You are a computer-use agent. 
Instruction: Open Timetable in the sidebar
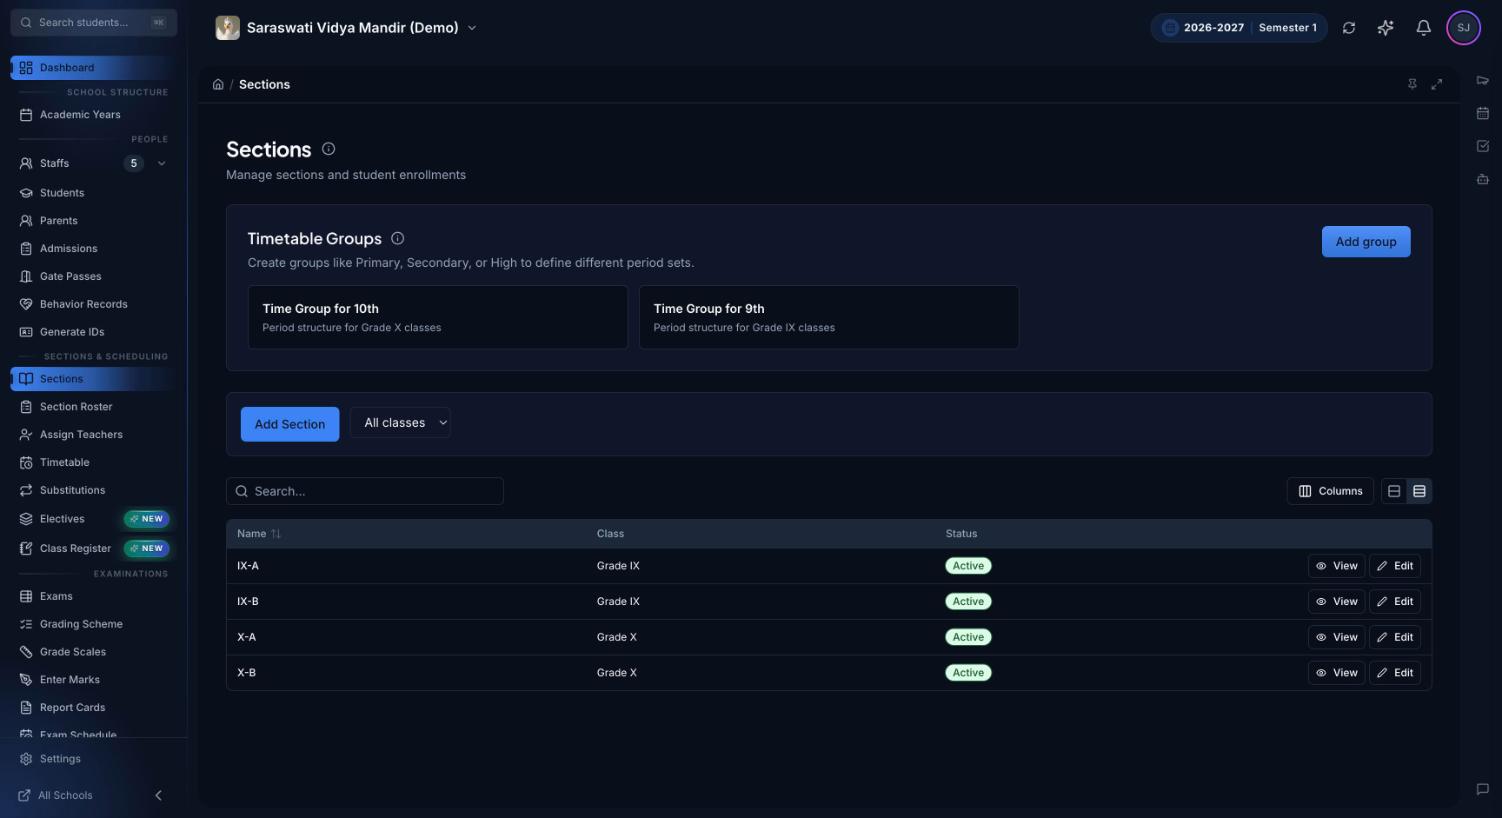pos(93,463)
